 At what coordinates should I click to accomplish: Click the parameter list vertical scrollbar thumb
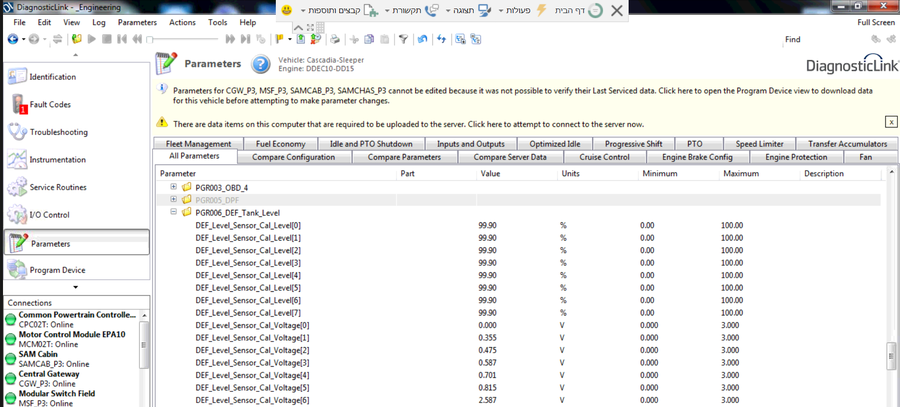coord(891,356)
